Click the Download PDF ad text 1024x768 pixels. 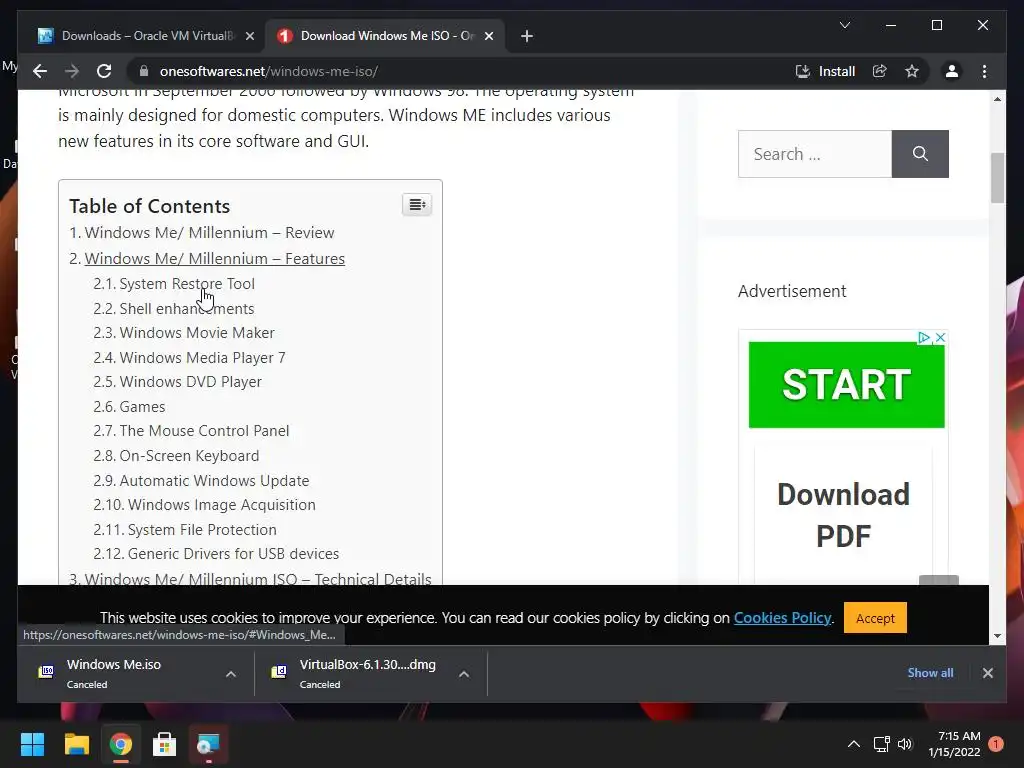[843, 515]
